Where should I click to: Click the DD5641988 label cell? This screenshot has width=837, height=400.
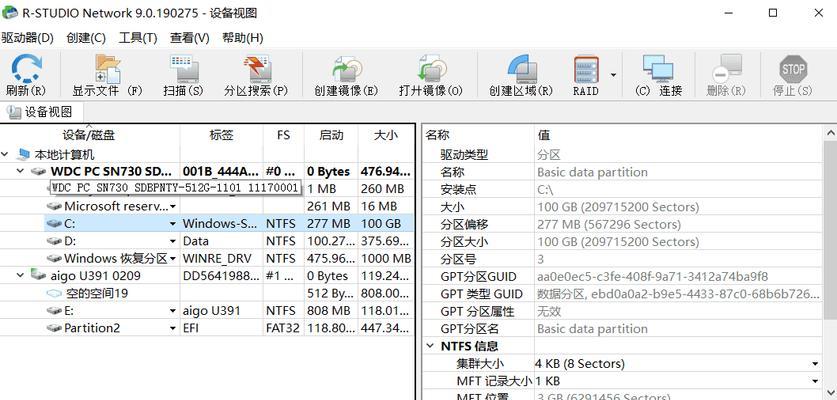point(222,276)
